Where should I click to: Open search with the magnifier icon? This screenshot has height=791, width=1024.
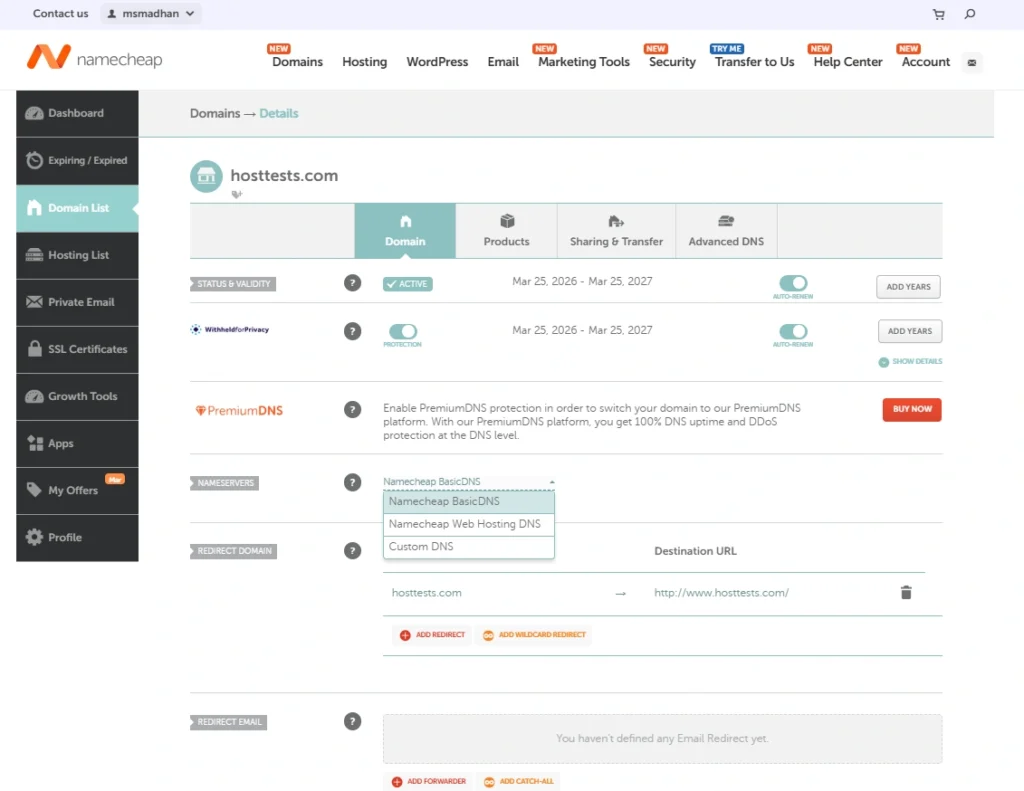pyautogui.click(x=969, y=14)
